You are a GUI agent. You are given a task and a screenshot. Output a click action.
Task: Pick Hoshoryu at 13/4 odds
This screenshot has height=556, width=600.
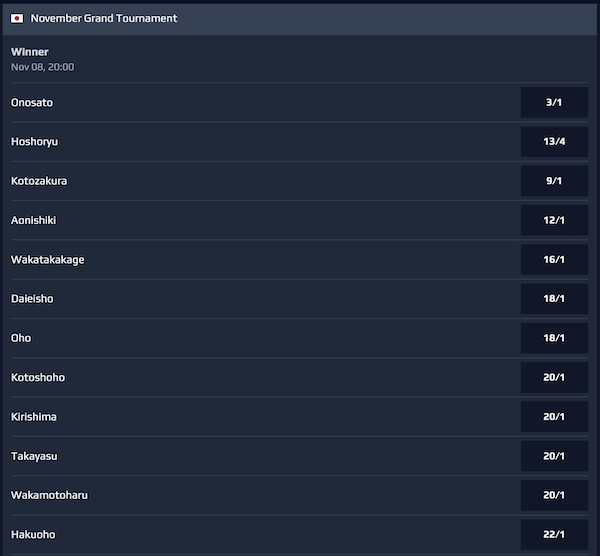(554, 142)
